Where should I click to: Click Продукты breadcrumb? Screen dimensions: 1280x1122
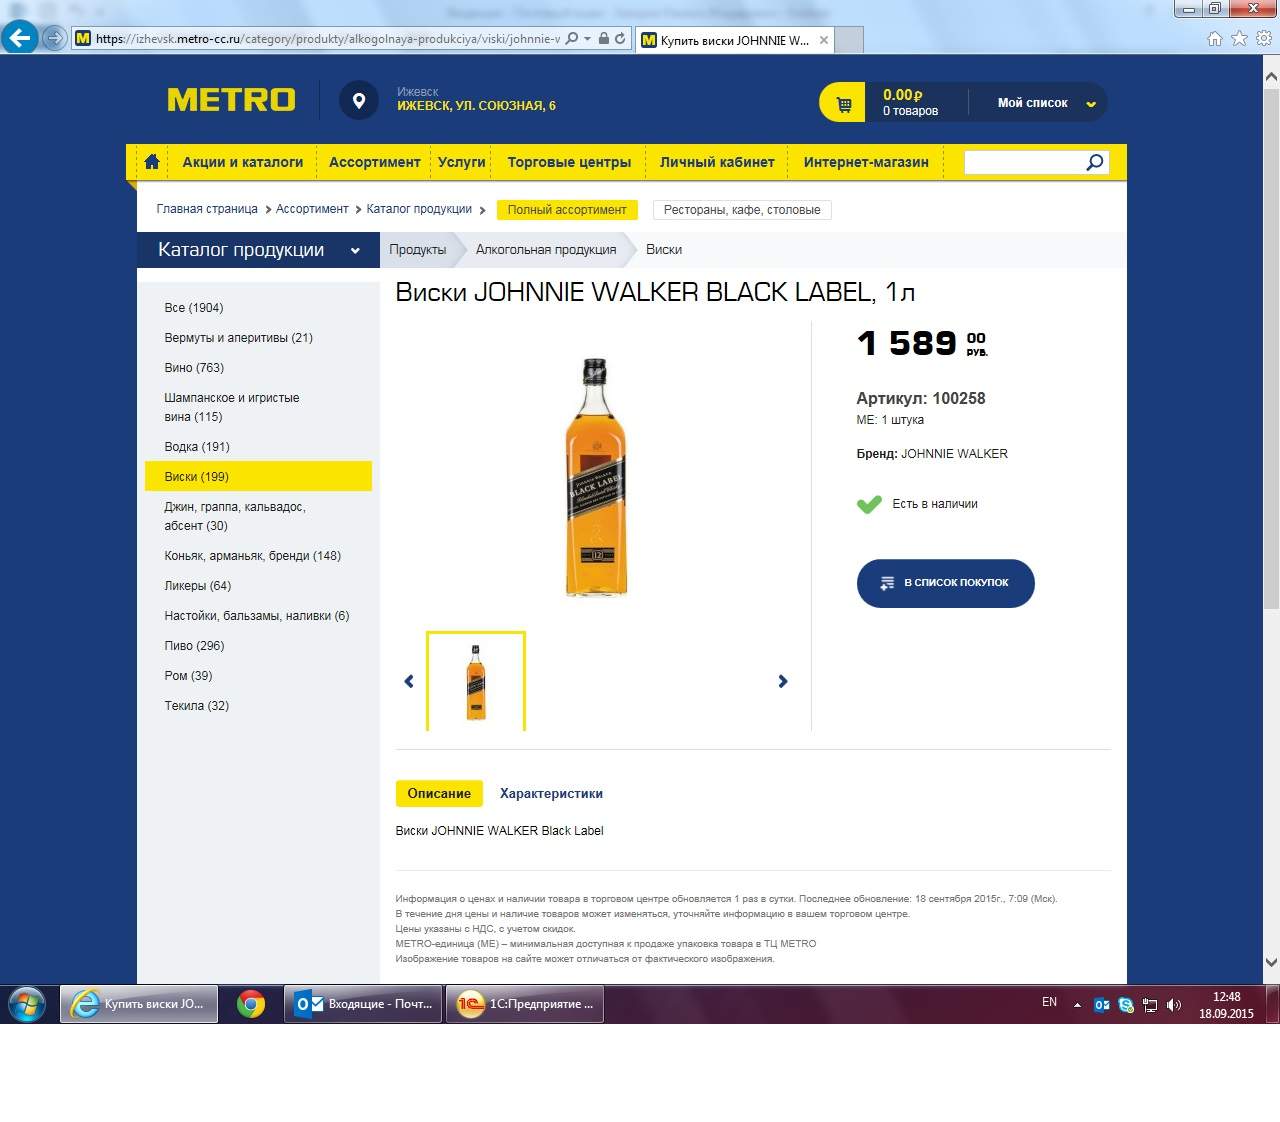[418, 250]
